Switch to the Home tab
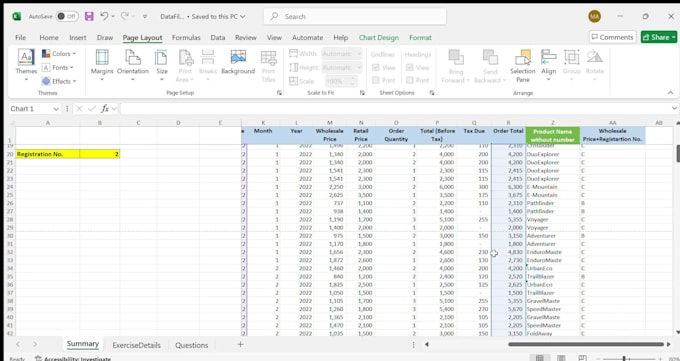 click(x=49, y=38)
